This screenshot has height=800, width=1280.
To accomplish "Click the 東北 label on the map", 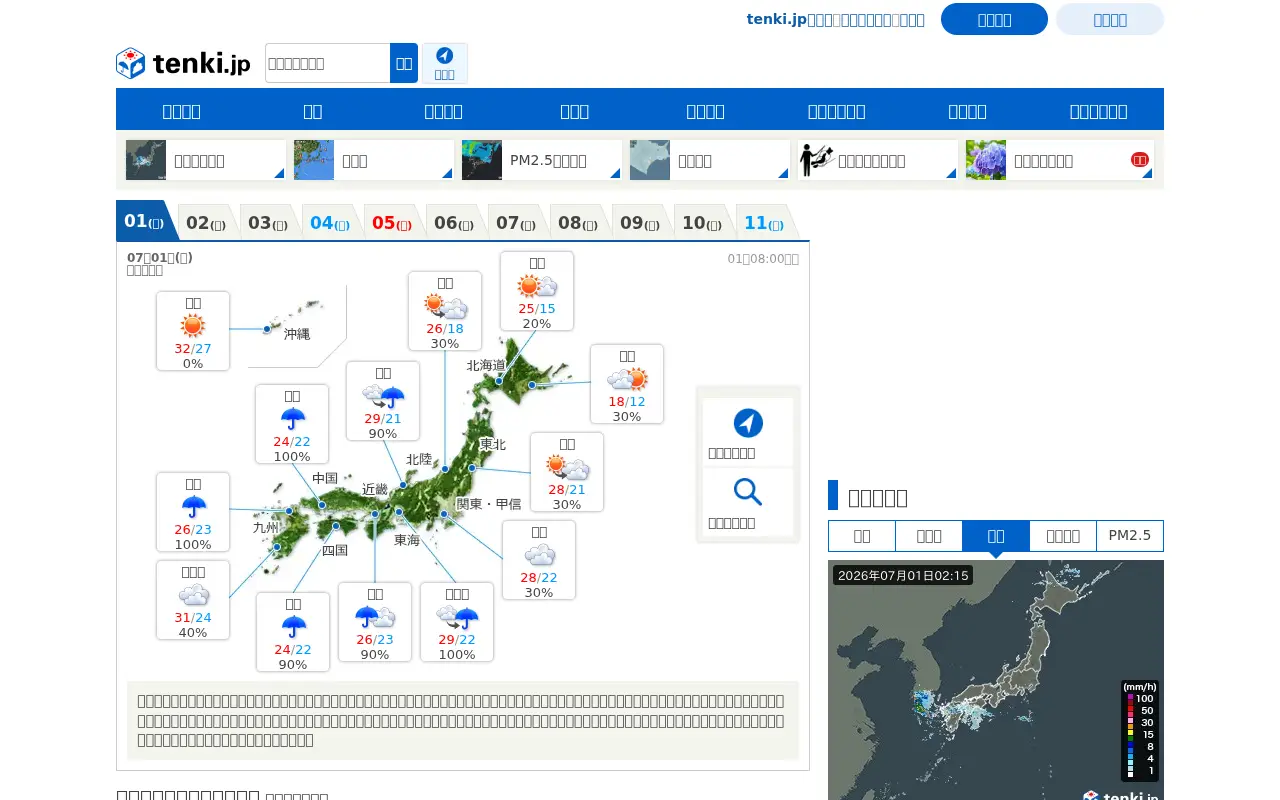I will coord(493,444).
